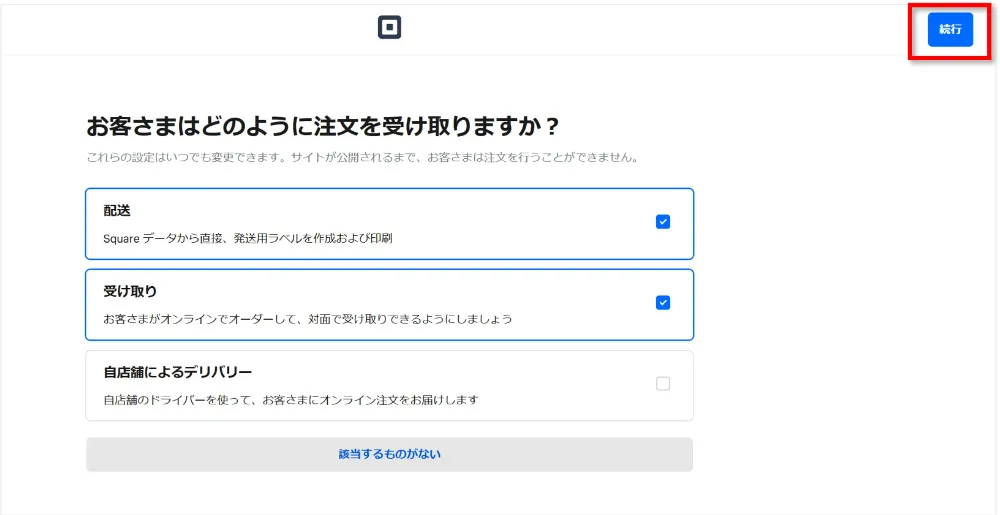Click the subtitle これらの設定はいつでも変更できます

[x=170, y=158]
